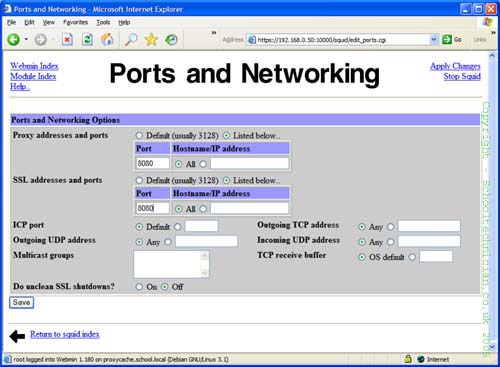Screen dimensions: 500x367
Task: Open the Back button history dropdown arrow
Action: [x=26, y=40]
